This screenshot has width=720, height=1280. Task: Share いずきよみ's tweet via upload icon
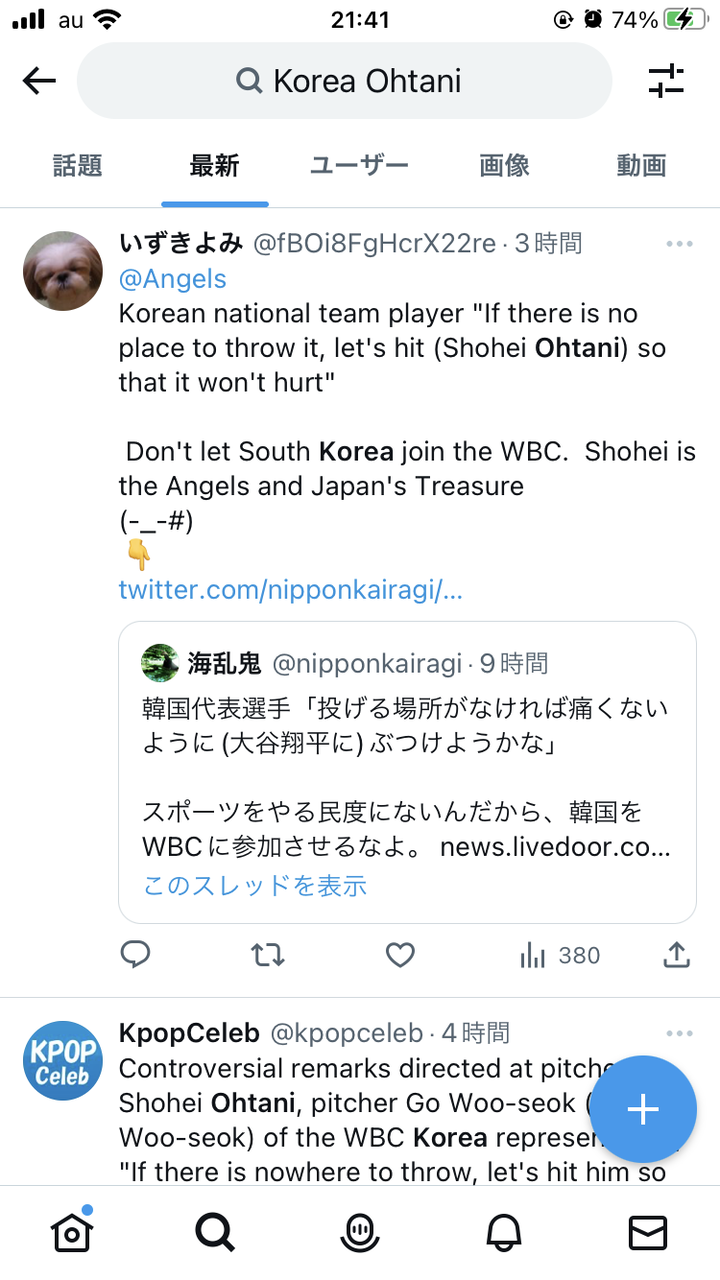677,955
